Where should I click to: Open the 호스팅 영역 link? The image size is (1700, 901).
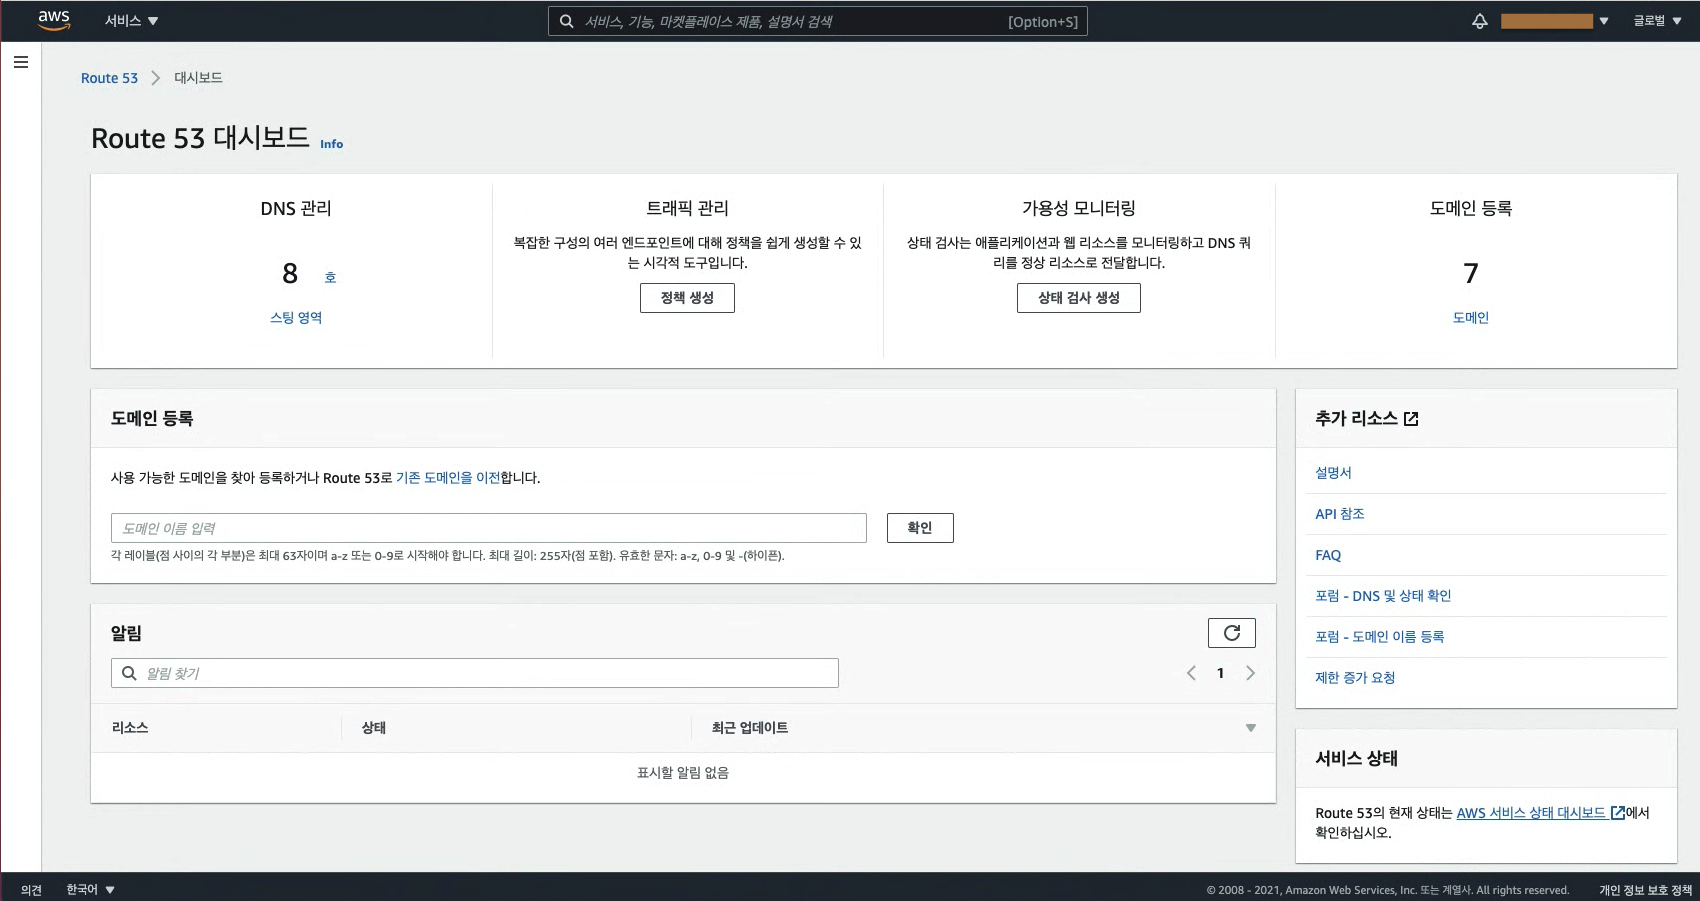tap(296, 317)
